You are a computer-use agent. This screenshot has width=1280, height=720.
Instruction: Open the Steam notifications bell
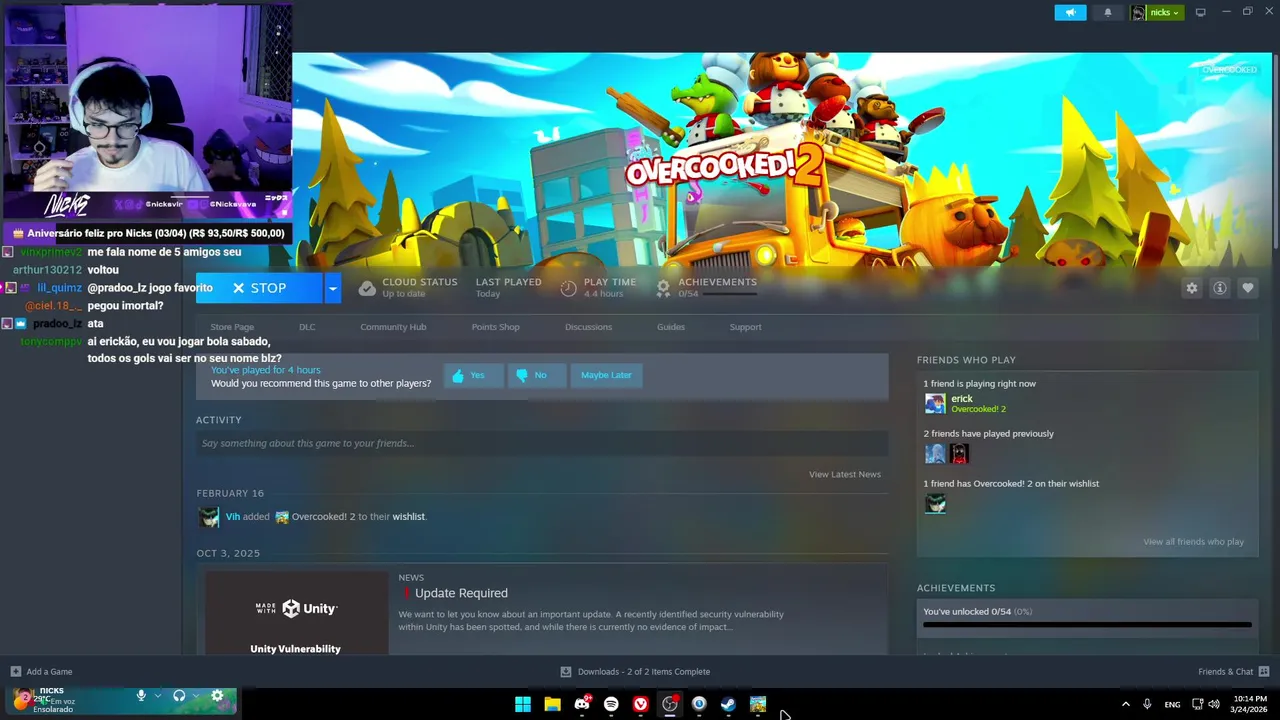(1107, 12)
